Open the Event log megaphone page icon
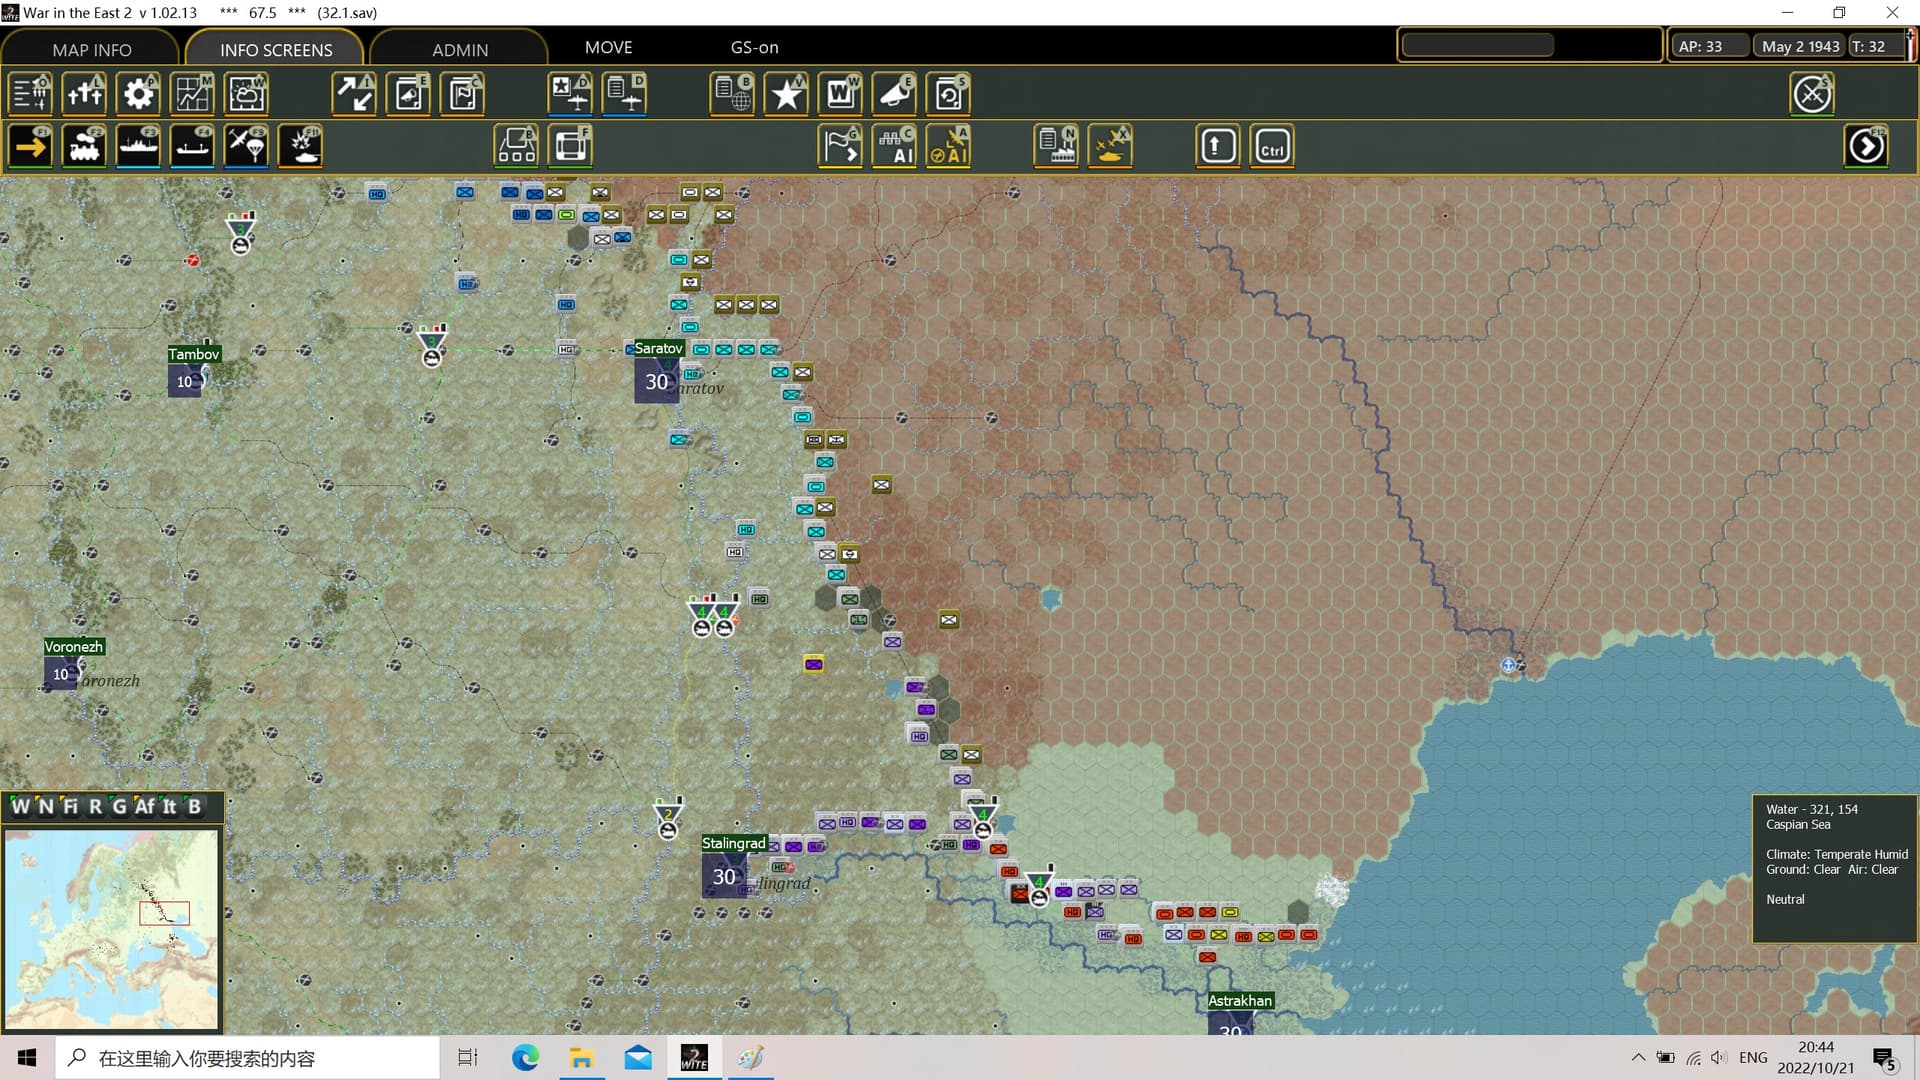1920x1080 pixels. [408, 94]
